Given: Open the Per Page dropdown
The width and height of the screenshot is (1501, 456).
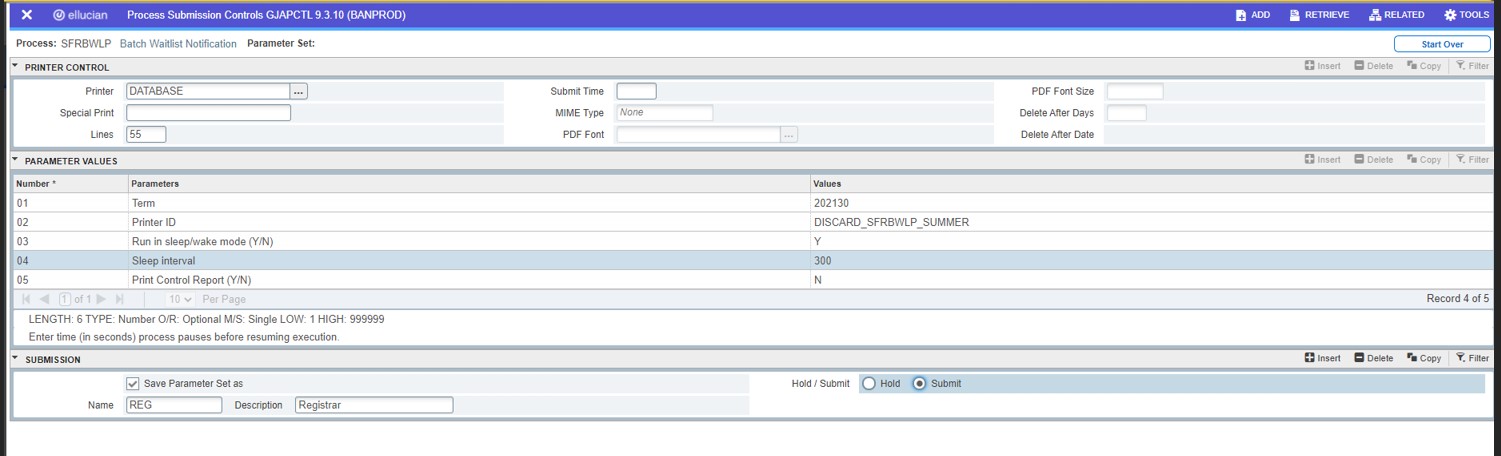Looking at the screenshot, I should tap(181, 299).
